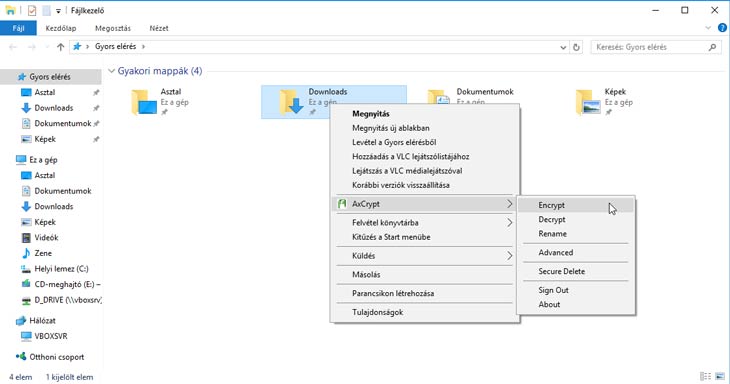Choose About in the AxCrypt submenu

(x=576, y=304)
